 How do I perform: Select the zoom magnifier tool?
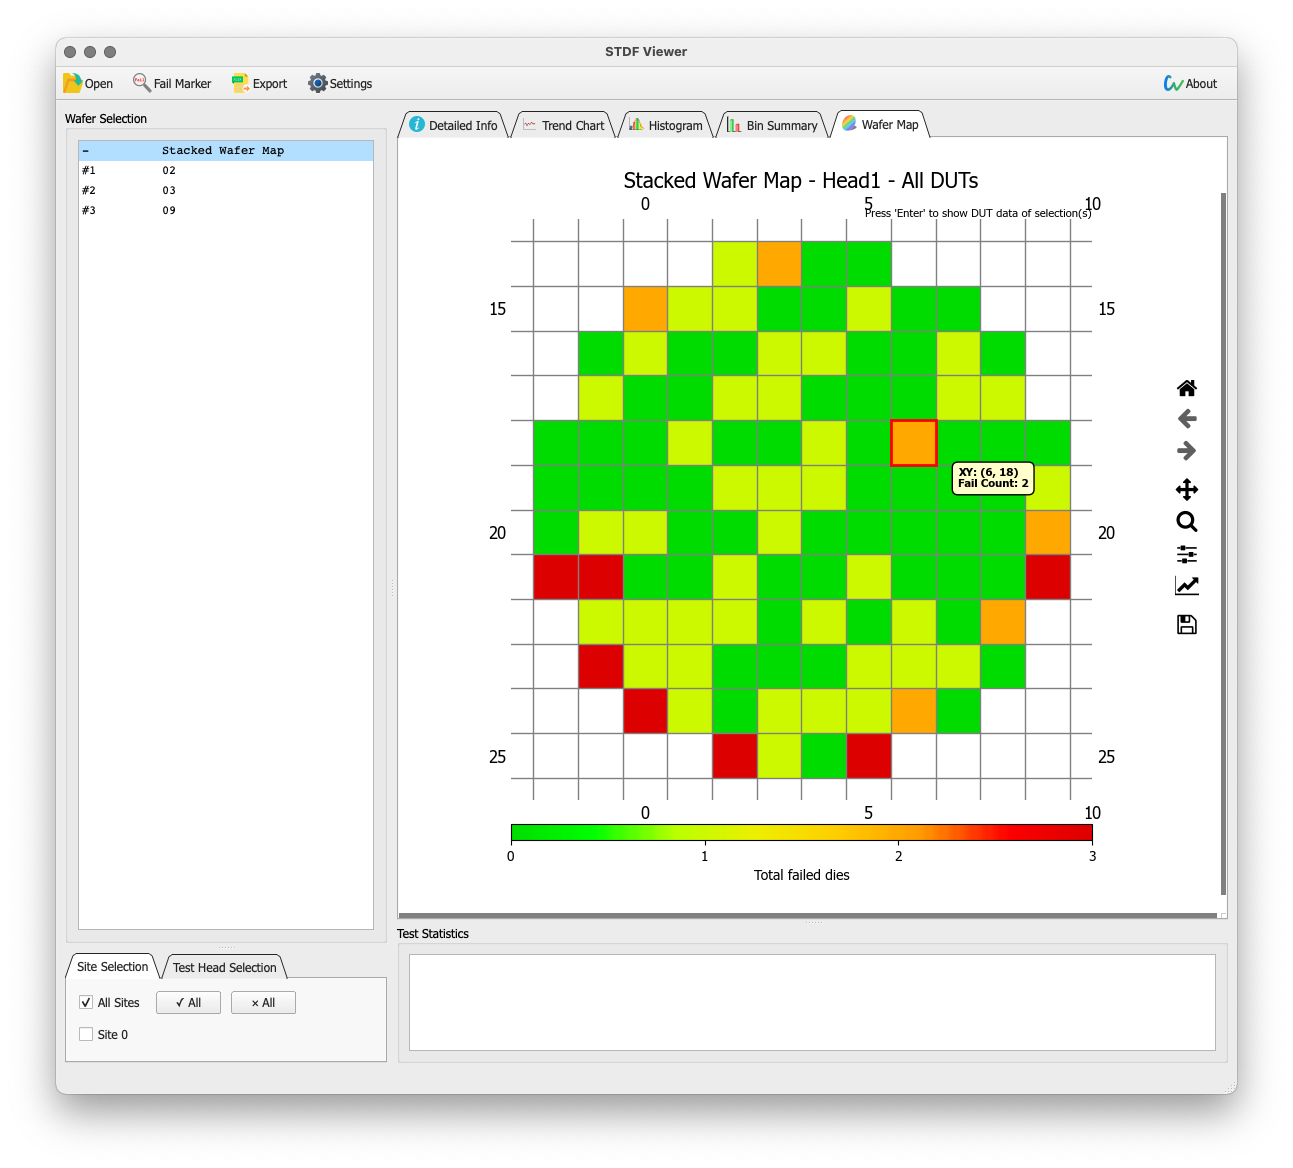(1187, 521)
